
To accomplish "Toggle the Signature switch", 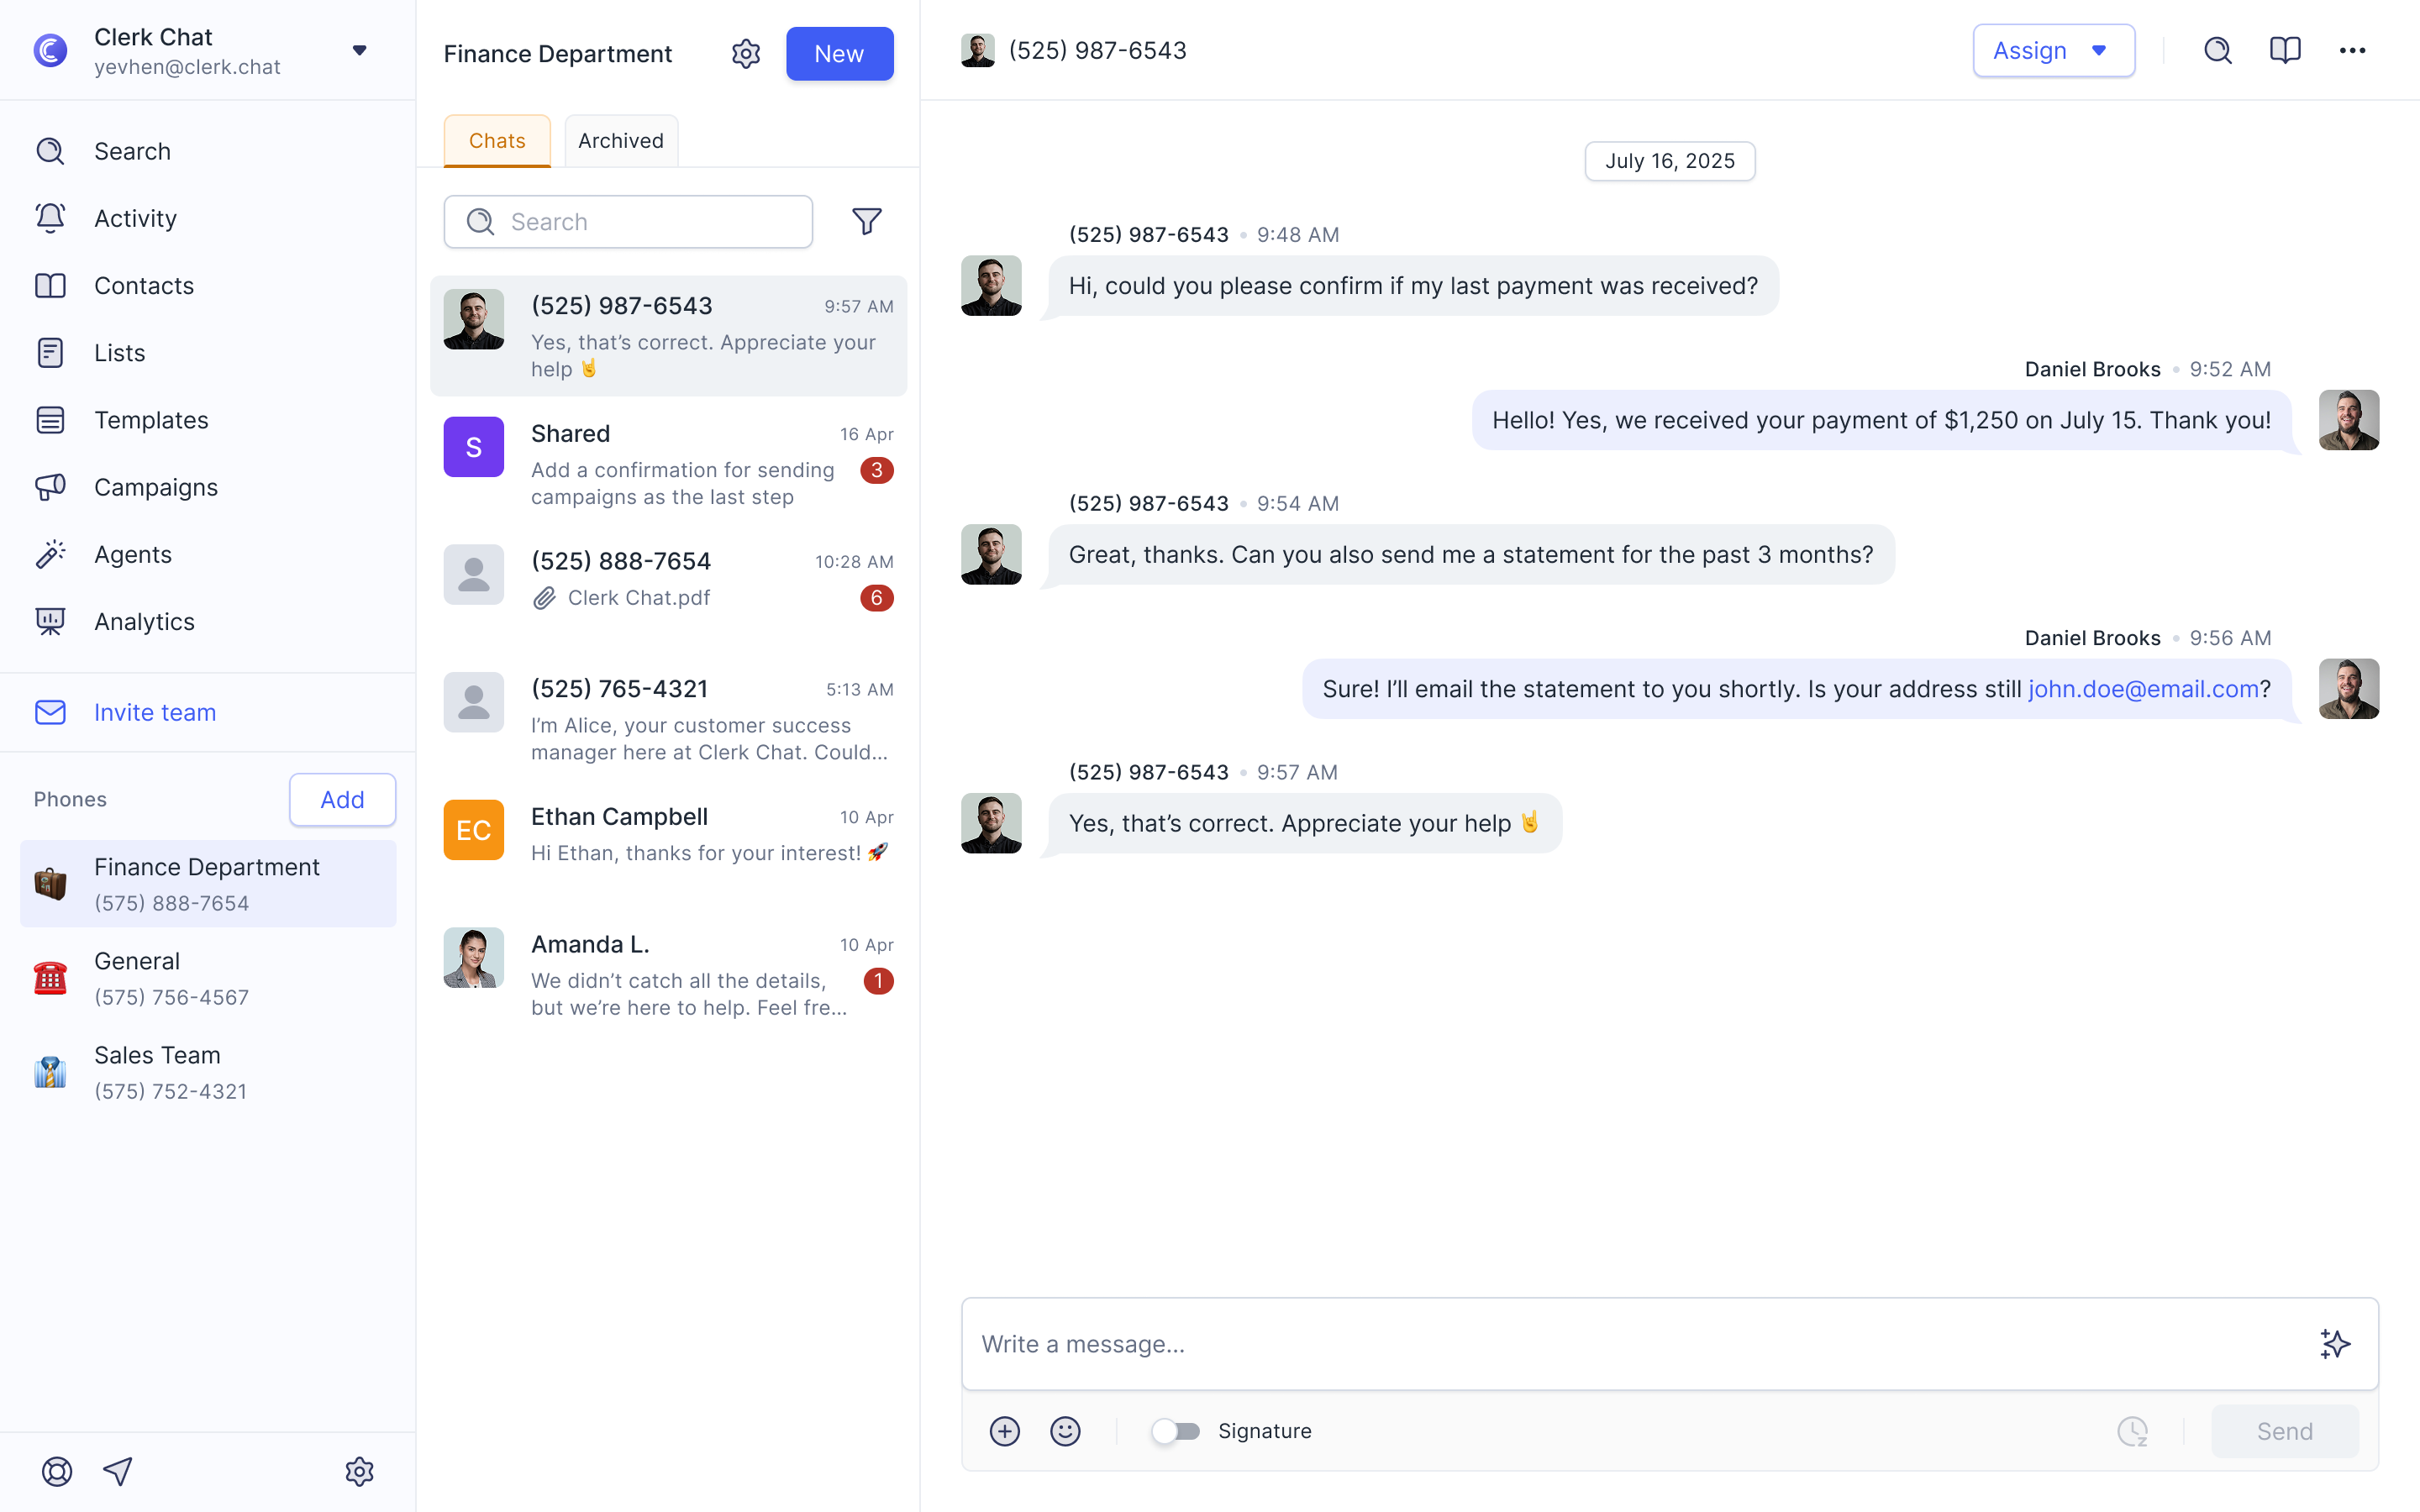I will [x=1175, y=1431].
